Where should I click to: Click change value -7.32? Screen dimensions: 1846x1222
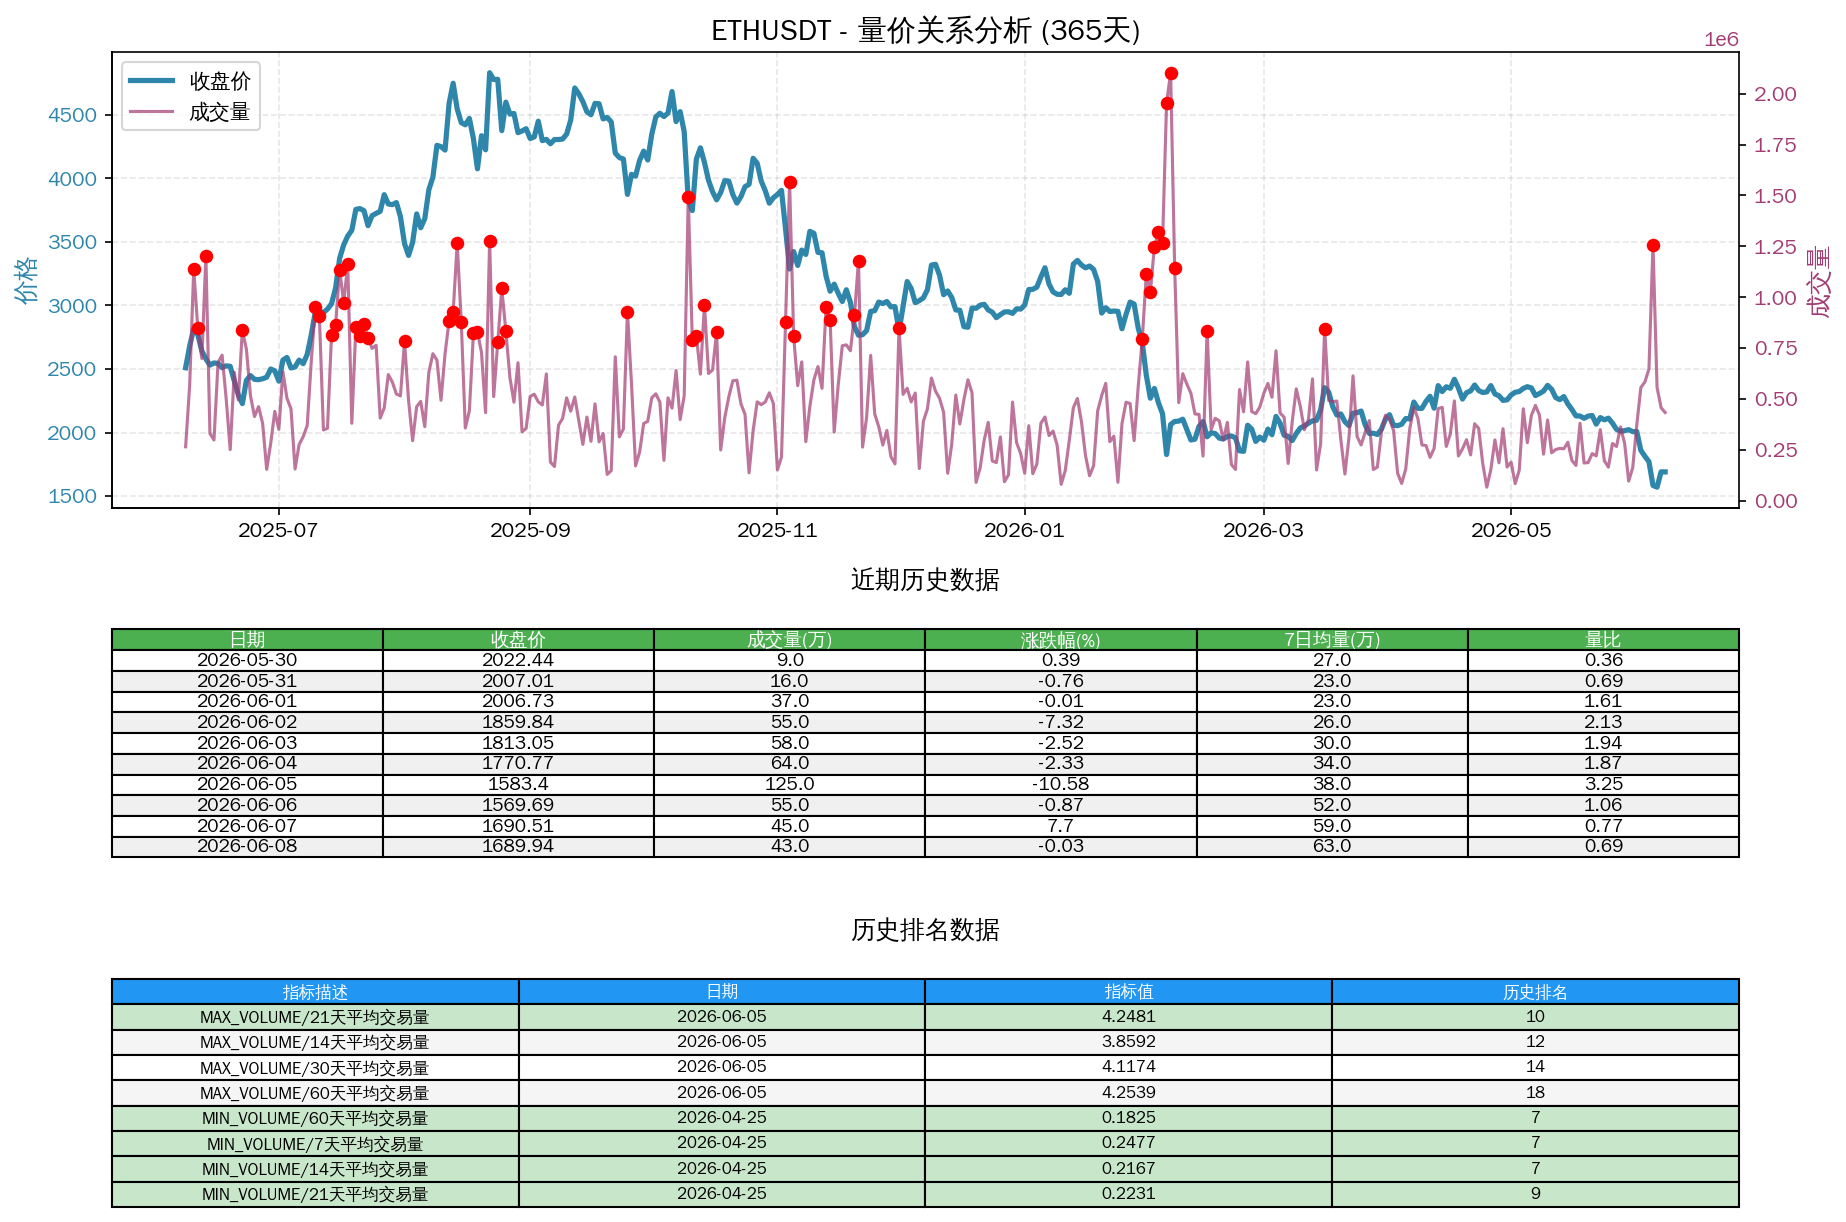point(1061,722)
